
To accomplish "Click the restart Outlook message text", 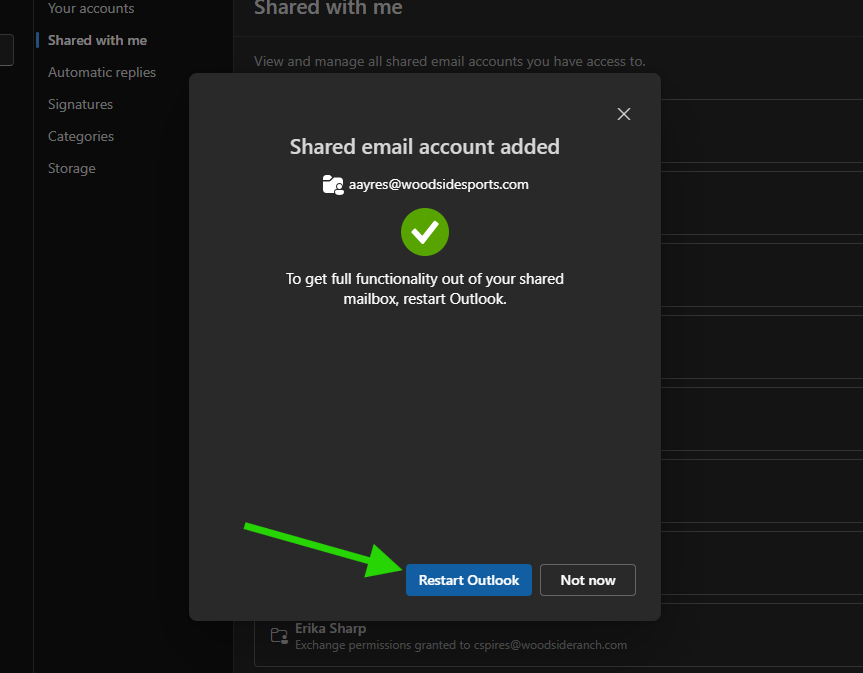I will coord(424,288).
